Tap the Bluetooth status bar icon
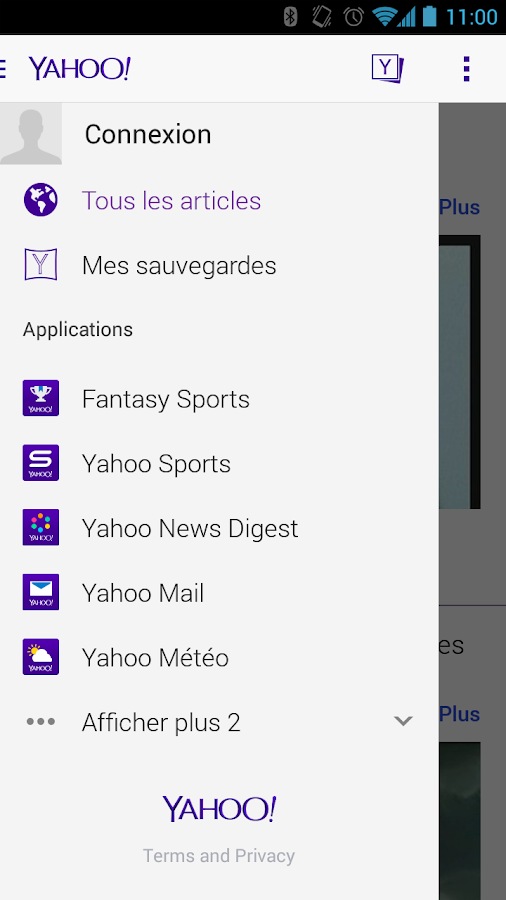 (x=291, y=17)
